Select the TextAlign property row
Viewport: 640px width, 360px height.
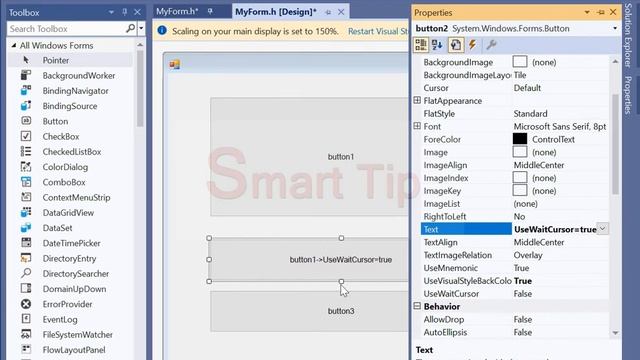pyautogui.click(x=515, y=242)
